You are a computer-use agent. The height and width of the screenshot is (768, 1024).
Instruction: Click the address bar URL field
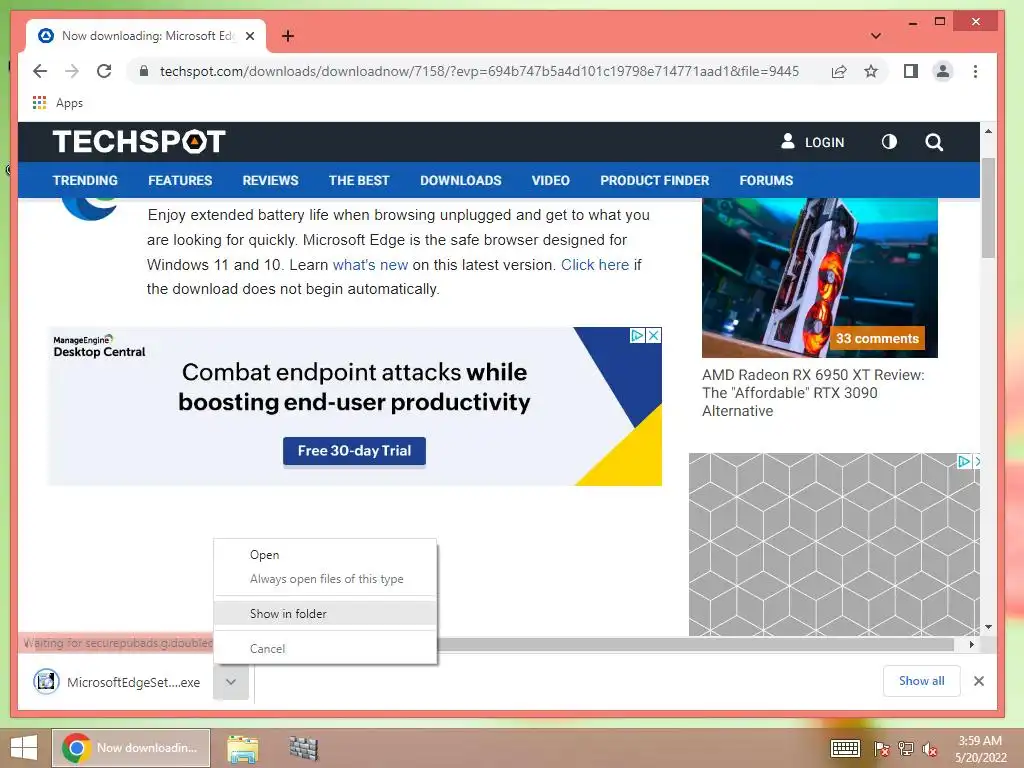click(479, 71)
